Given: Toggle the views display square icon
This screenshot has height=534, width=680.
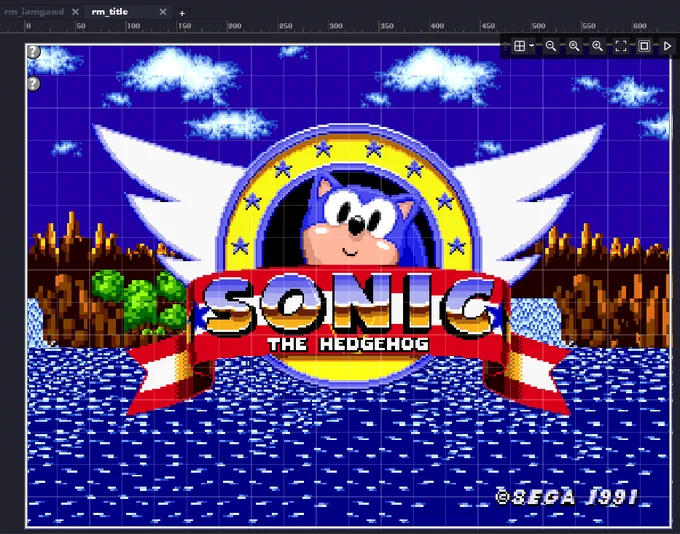Looking at the screenshot, I should point(644,46).
